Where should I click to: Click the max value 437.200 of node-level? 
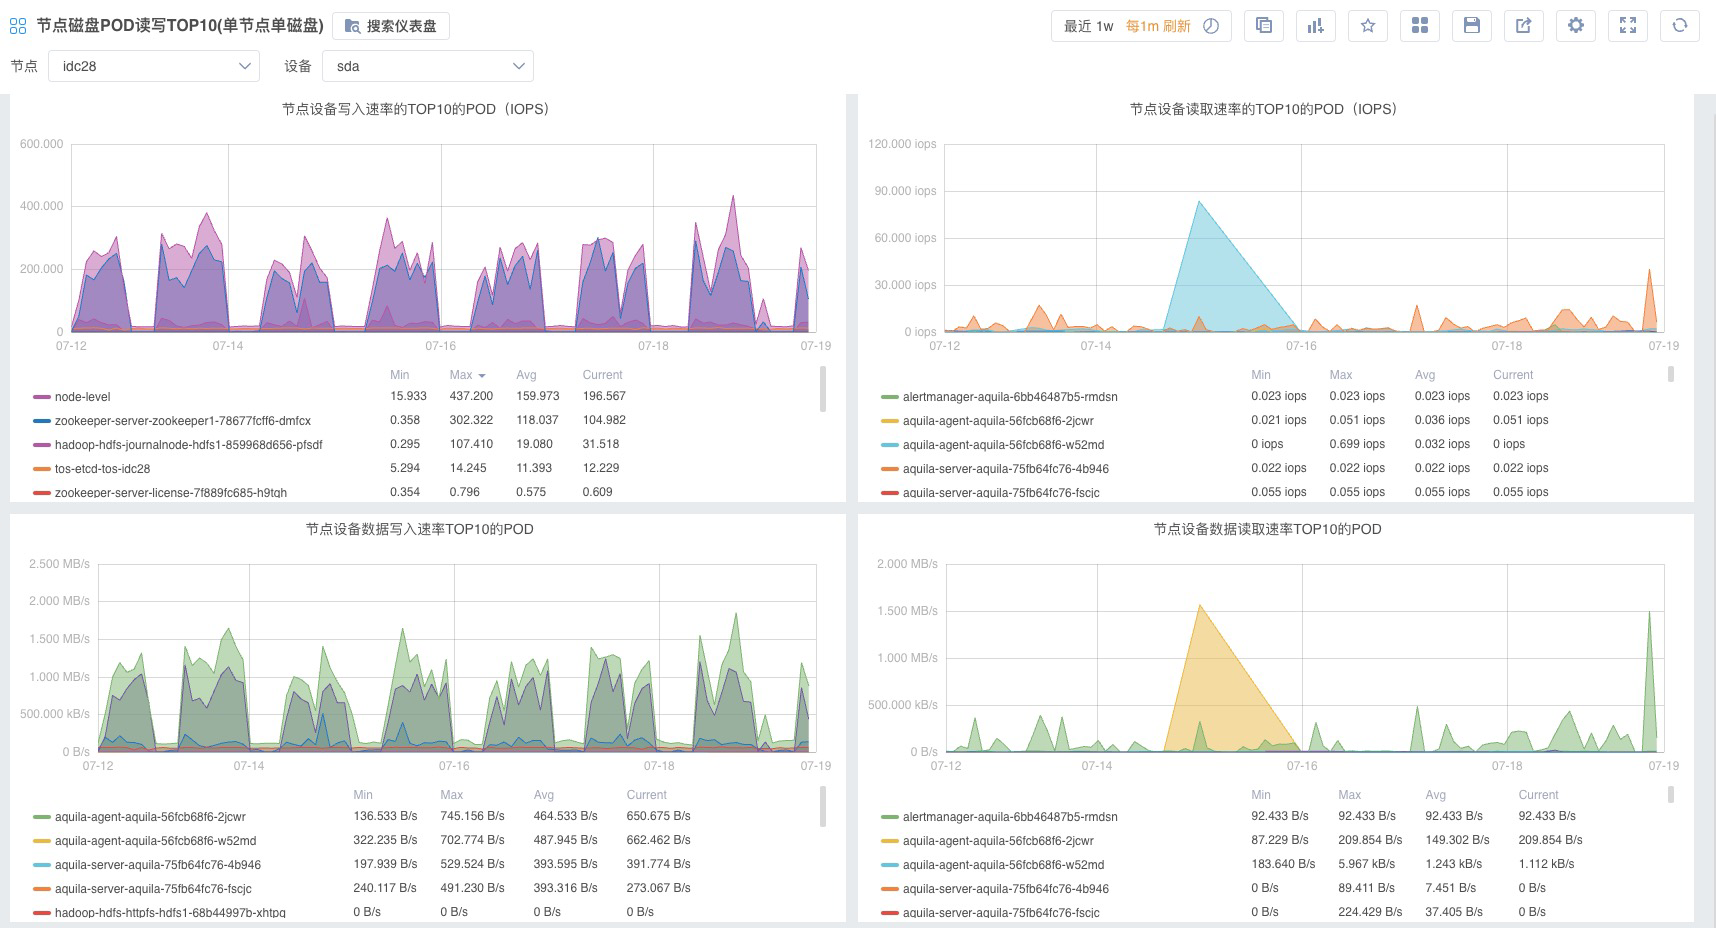tap(471, 396)
